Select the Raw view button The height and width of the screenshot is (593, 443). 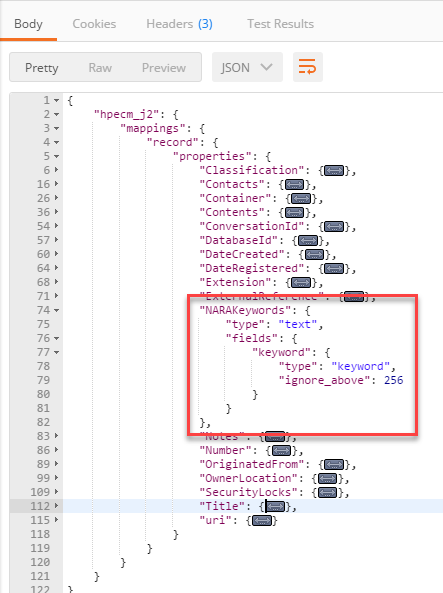click(x=100, y=68)
